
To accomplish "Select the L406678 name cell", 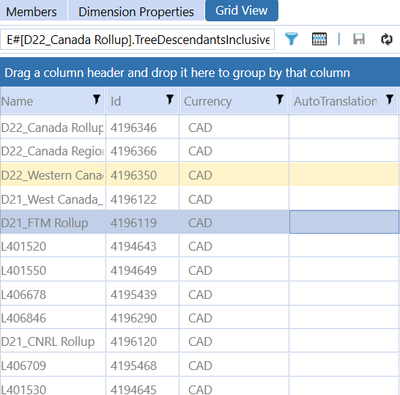I will point(53,294).
